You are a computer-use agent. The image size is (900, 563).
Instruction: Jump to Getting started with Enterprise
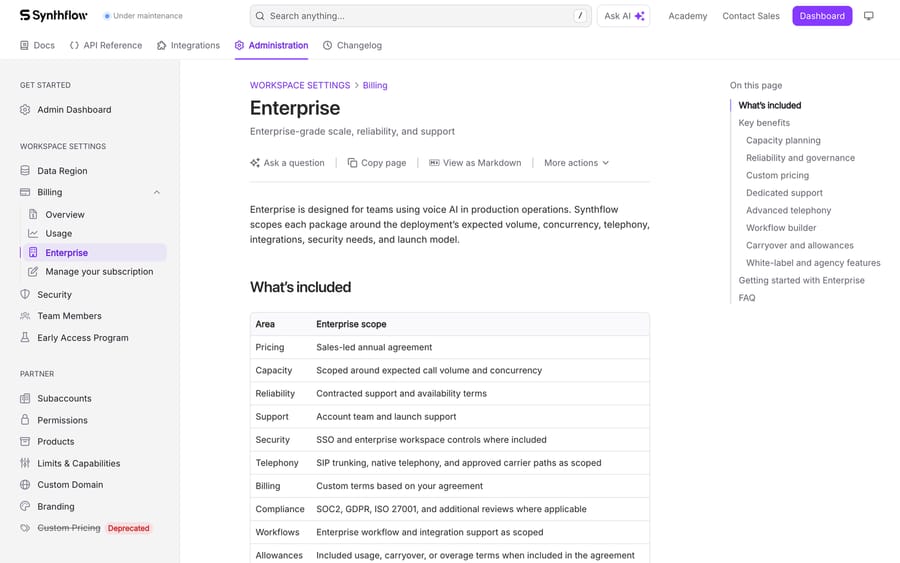tap(801, 280)
